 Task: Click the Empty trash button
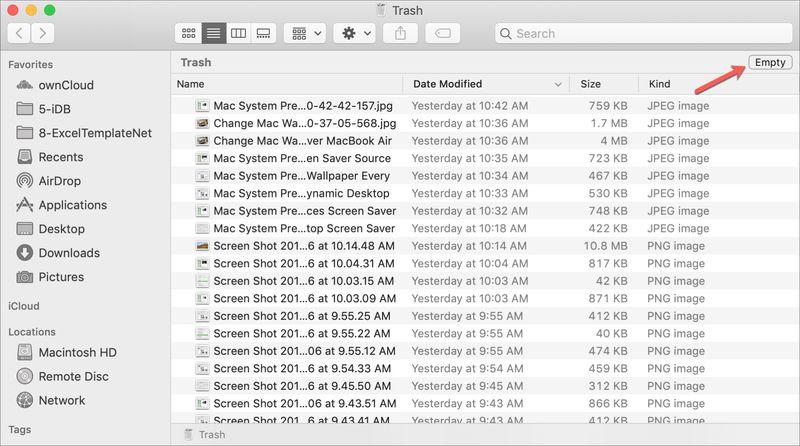coord(770,62)
